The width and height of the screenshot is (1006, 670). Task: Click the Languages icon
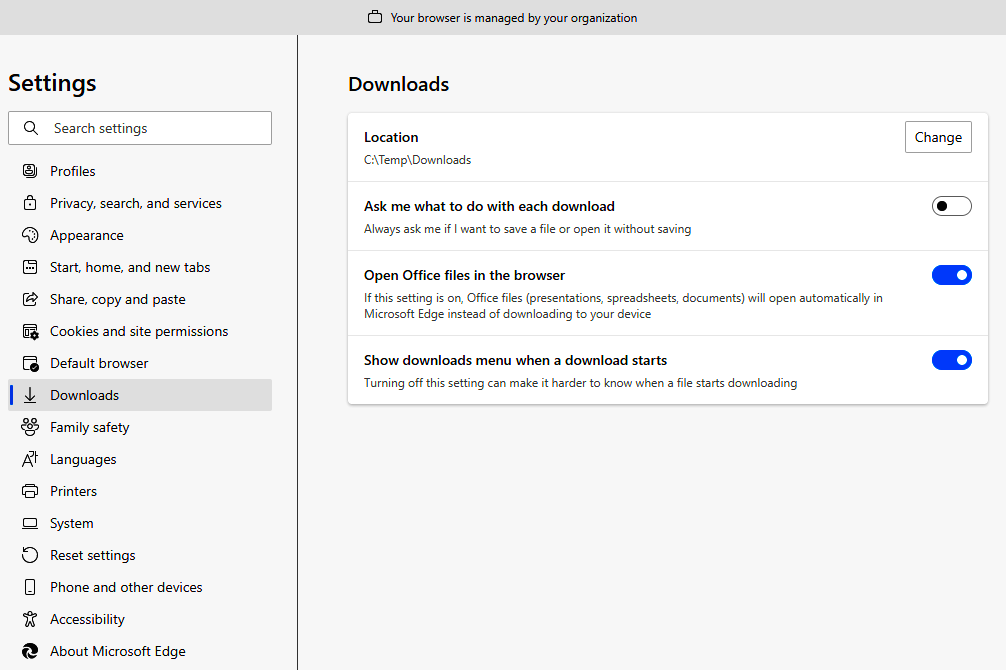[30, 459]
